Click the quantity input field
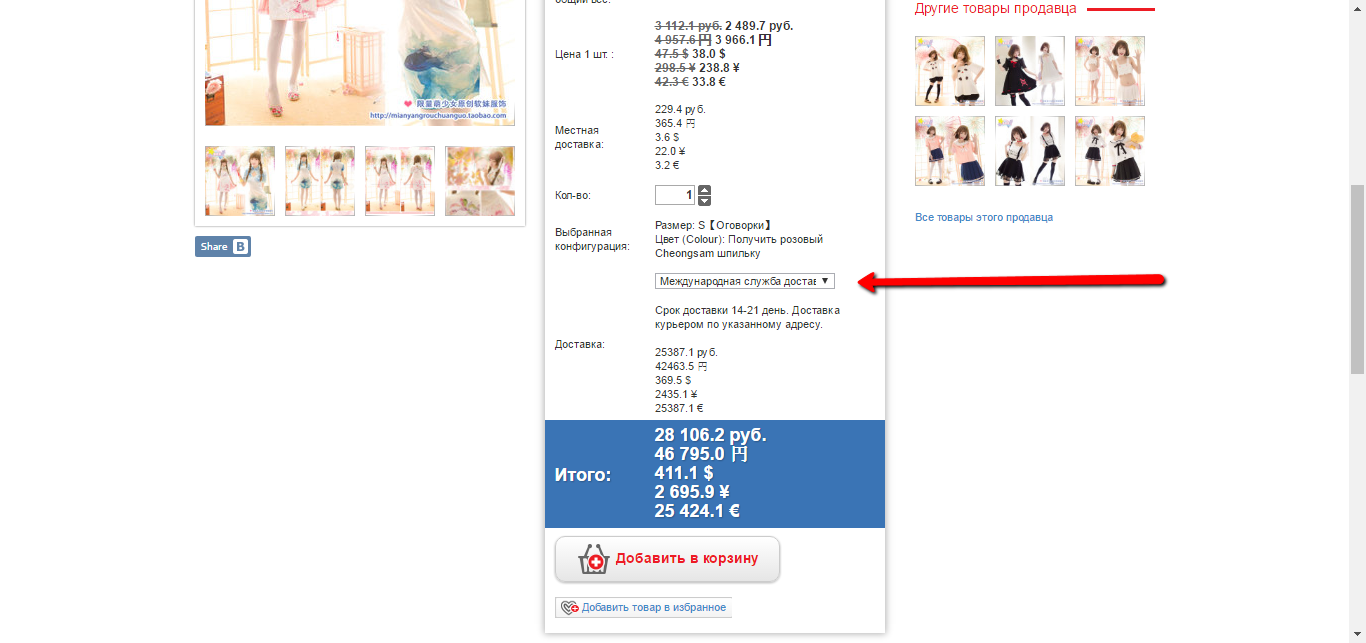 tap(675, 195)
